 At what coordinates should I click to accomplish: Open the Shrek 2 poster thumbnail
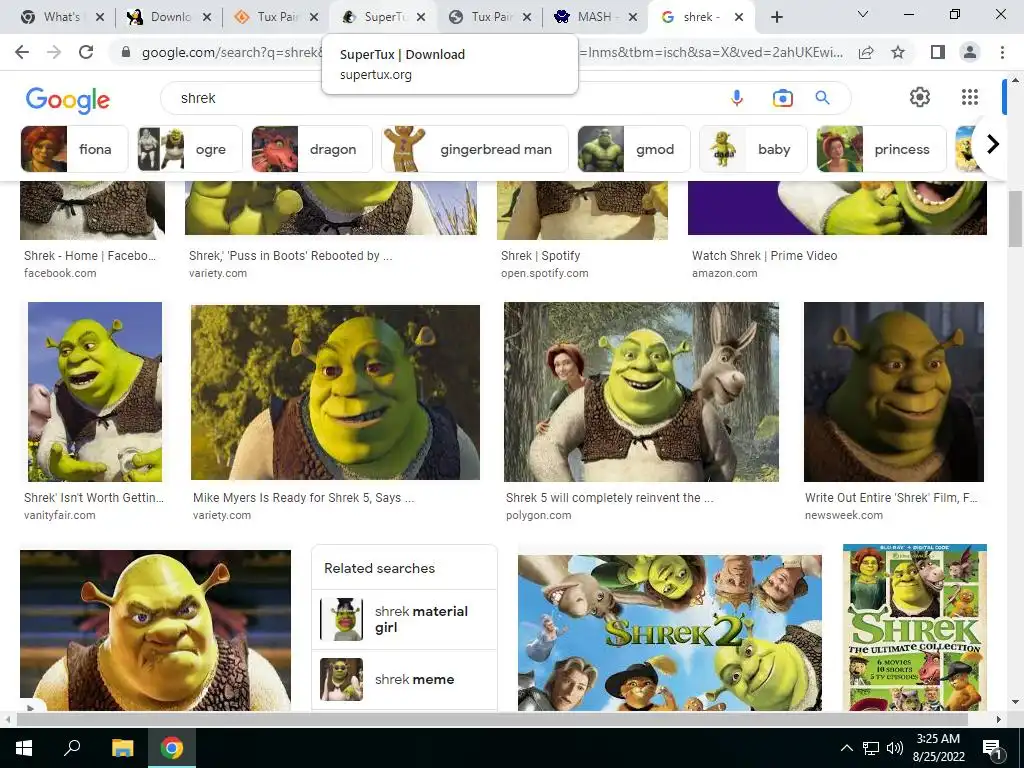[x=669, y=633]
